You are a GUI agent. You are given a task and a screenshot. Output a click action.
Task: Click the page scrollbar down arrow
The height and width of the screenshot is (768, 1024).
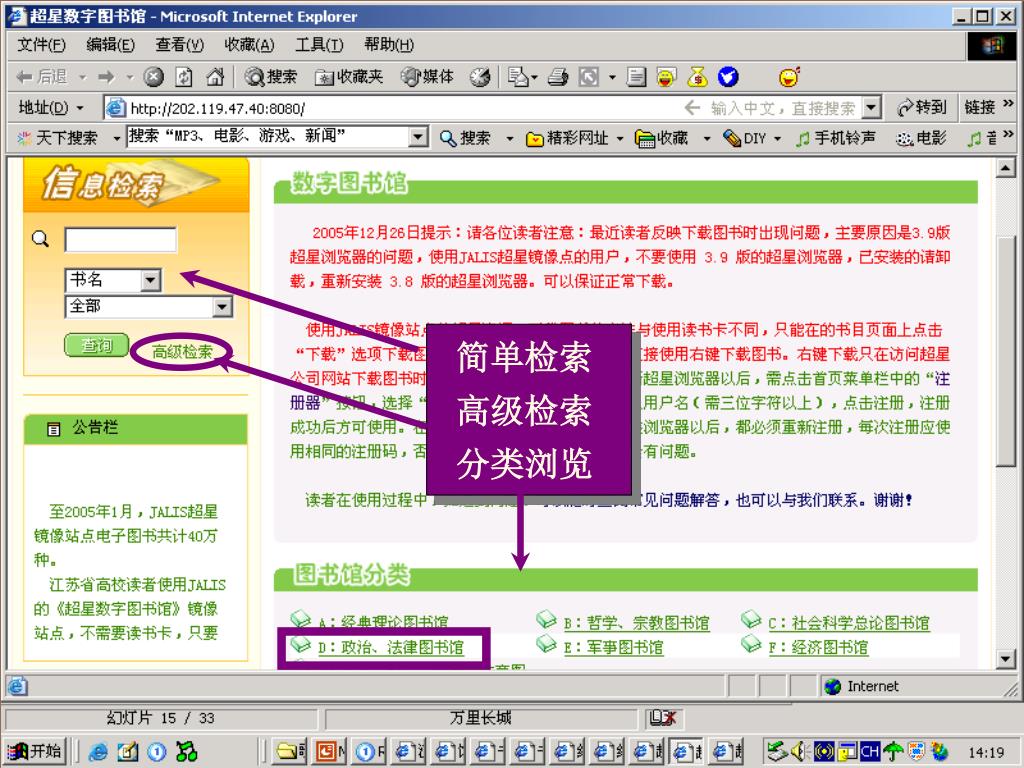1006,658
